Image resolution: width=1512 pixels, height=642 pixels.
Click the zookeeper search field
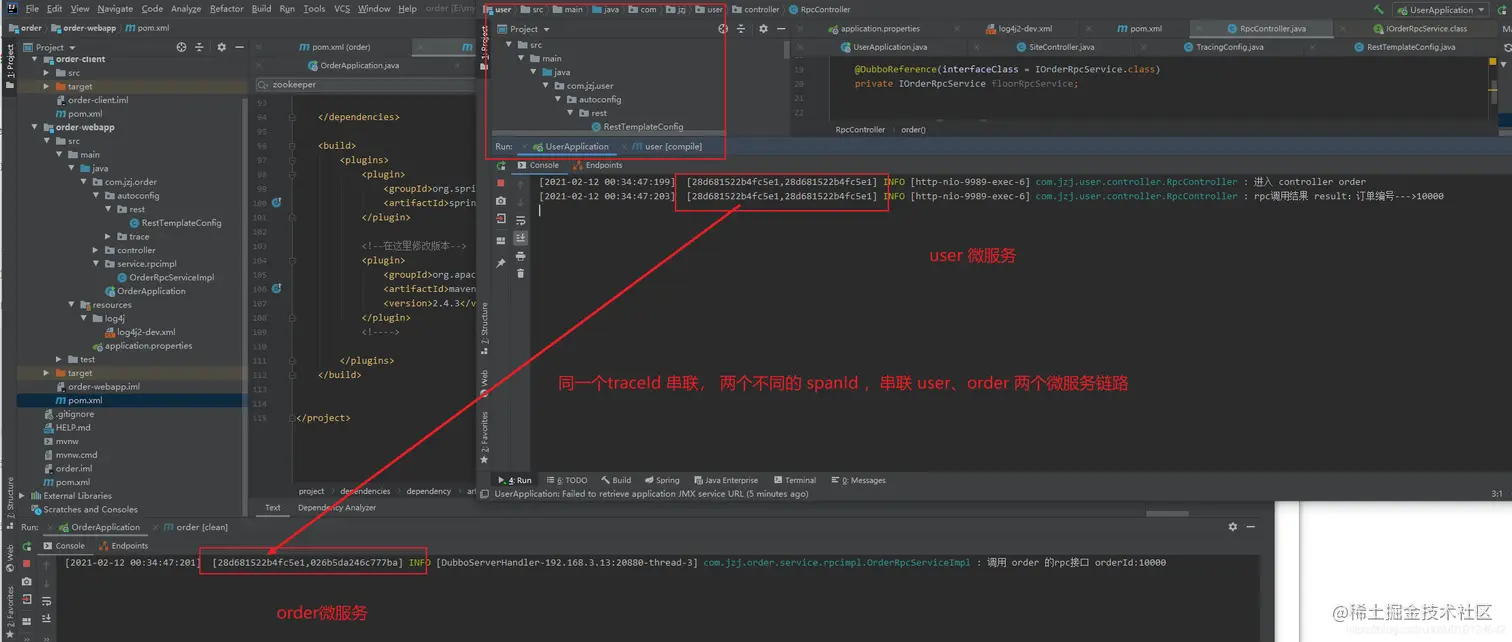[364, 85]
